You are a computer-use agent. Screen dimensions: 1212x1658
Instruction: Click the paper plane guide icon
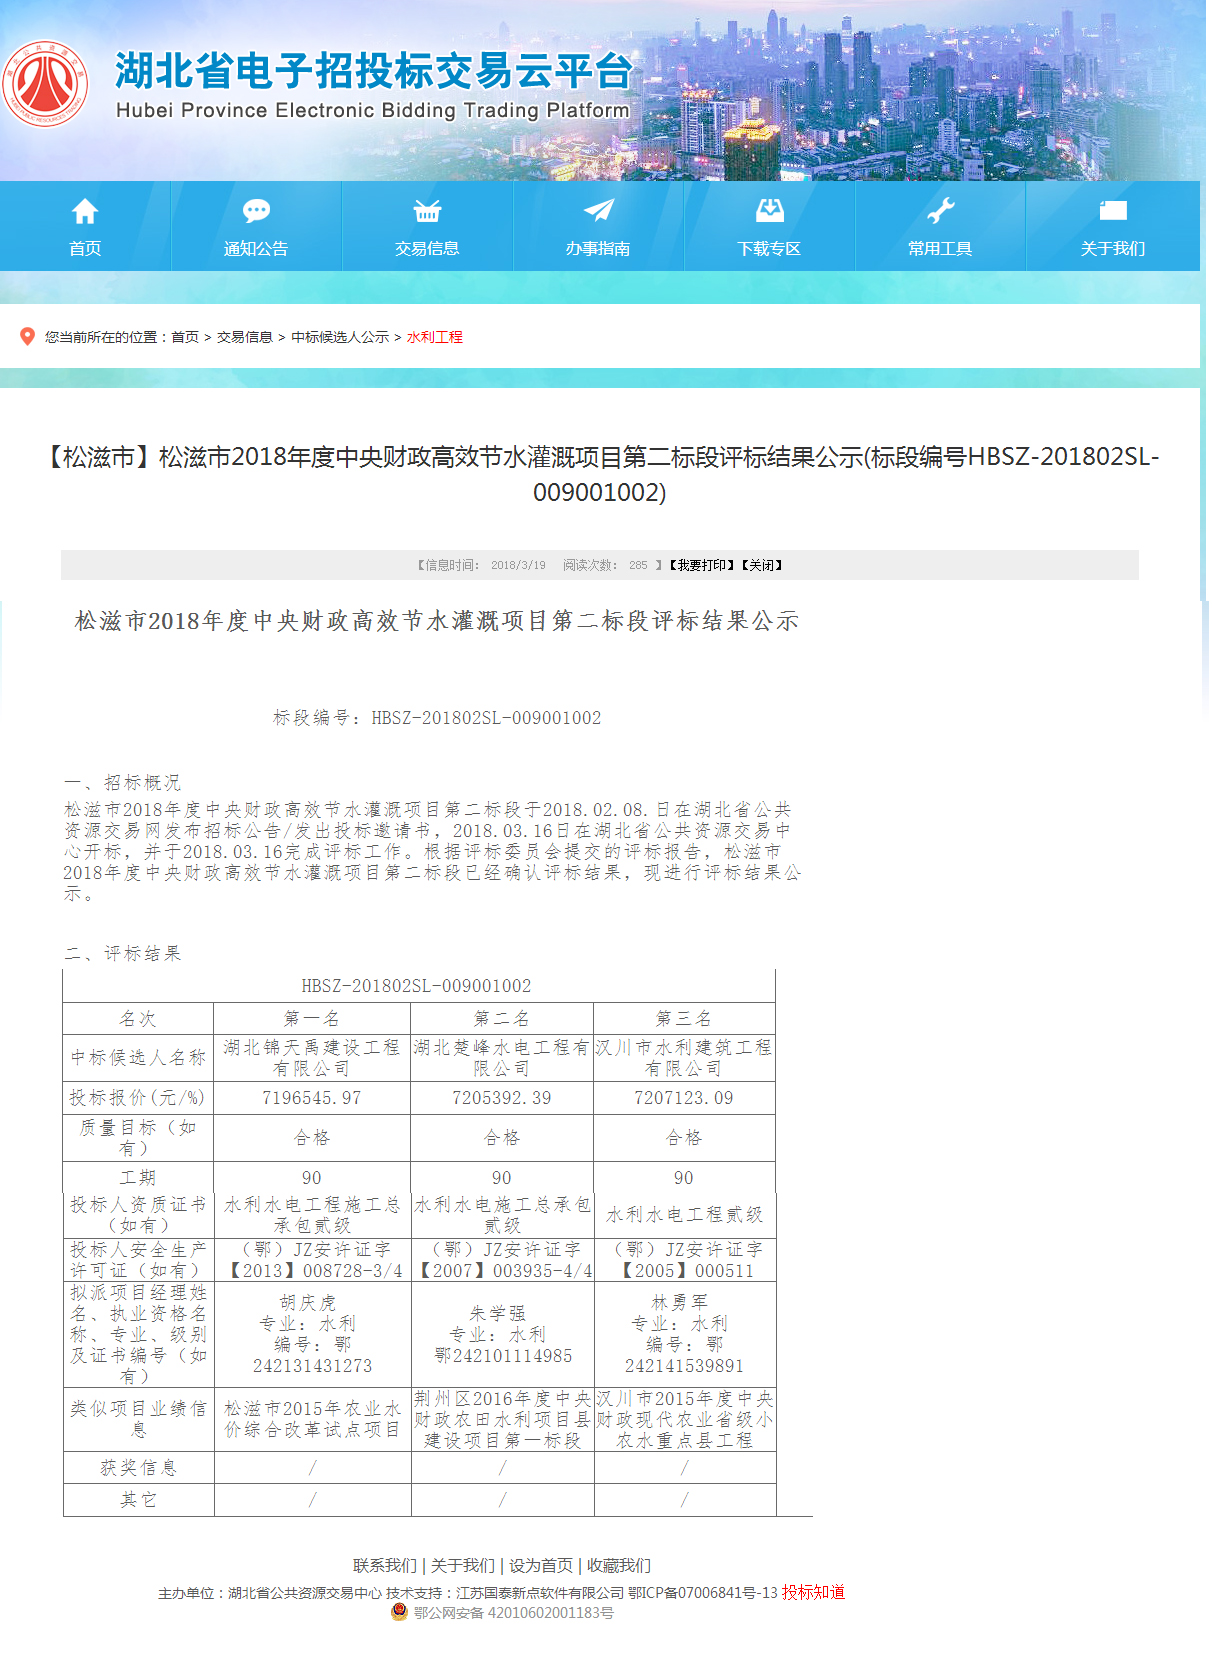click(598, 210)
